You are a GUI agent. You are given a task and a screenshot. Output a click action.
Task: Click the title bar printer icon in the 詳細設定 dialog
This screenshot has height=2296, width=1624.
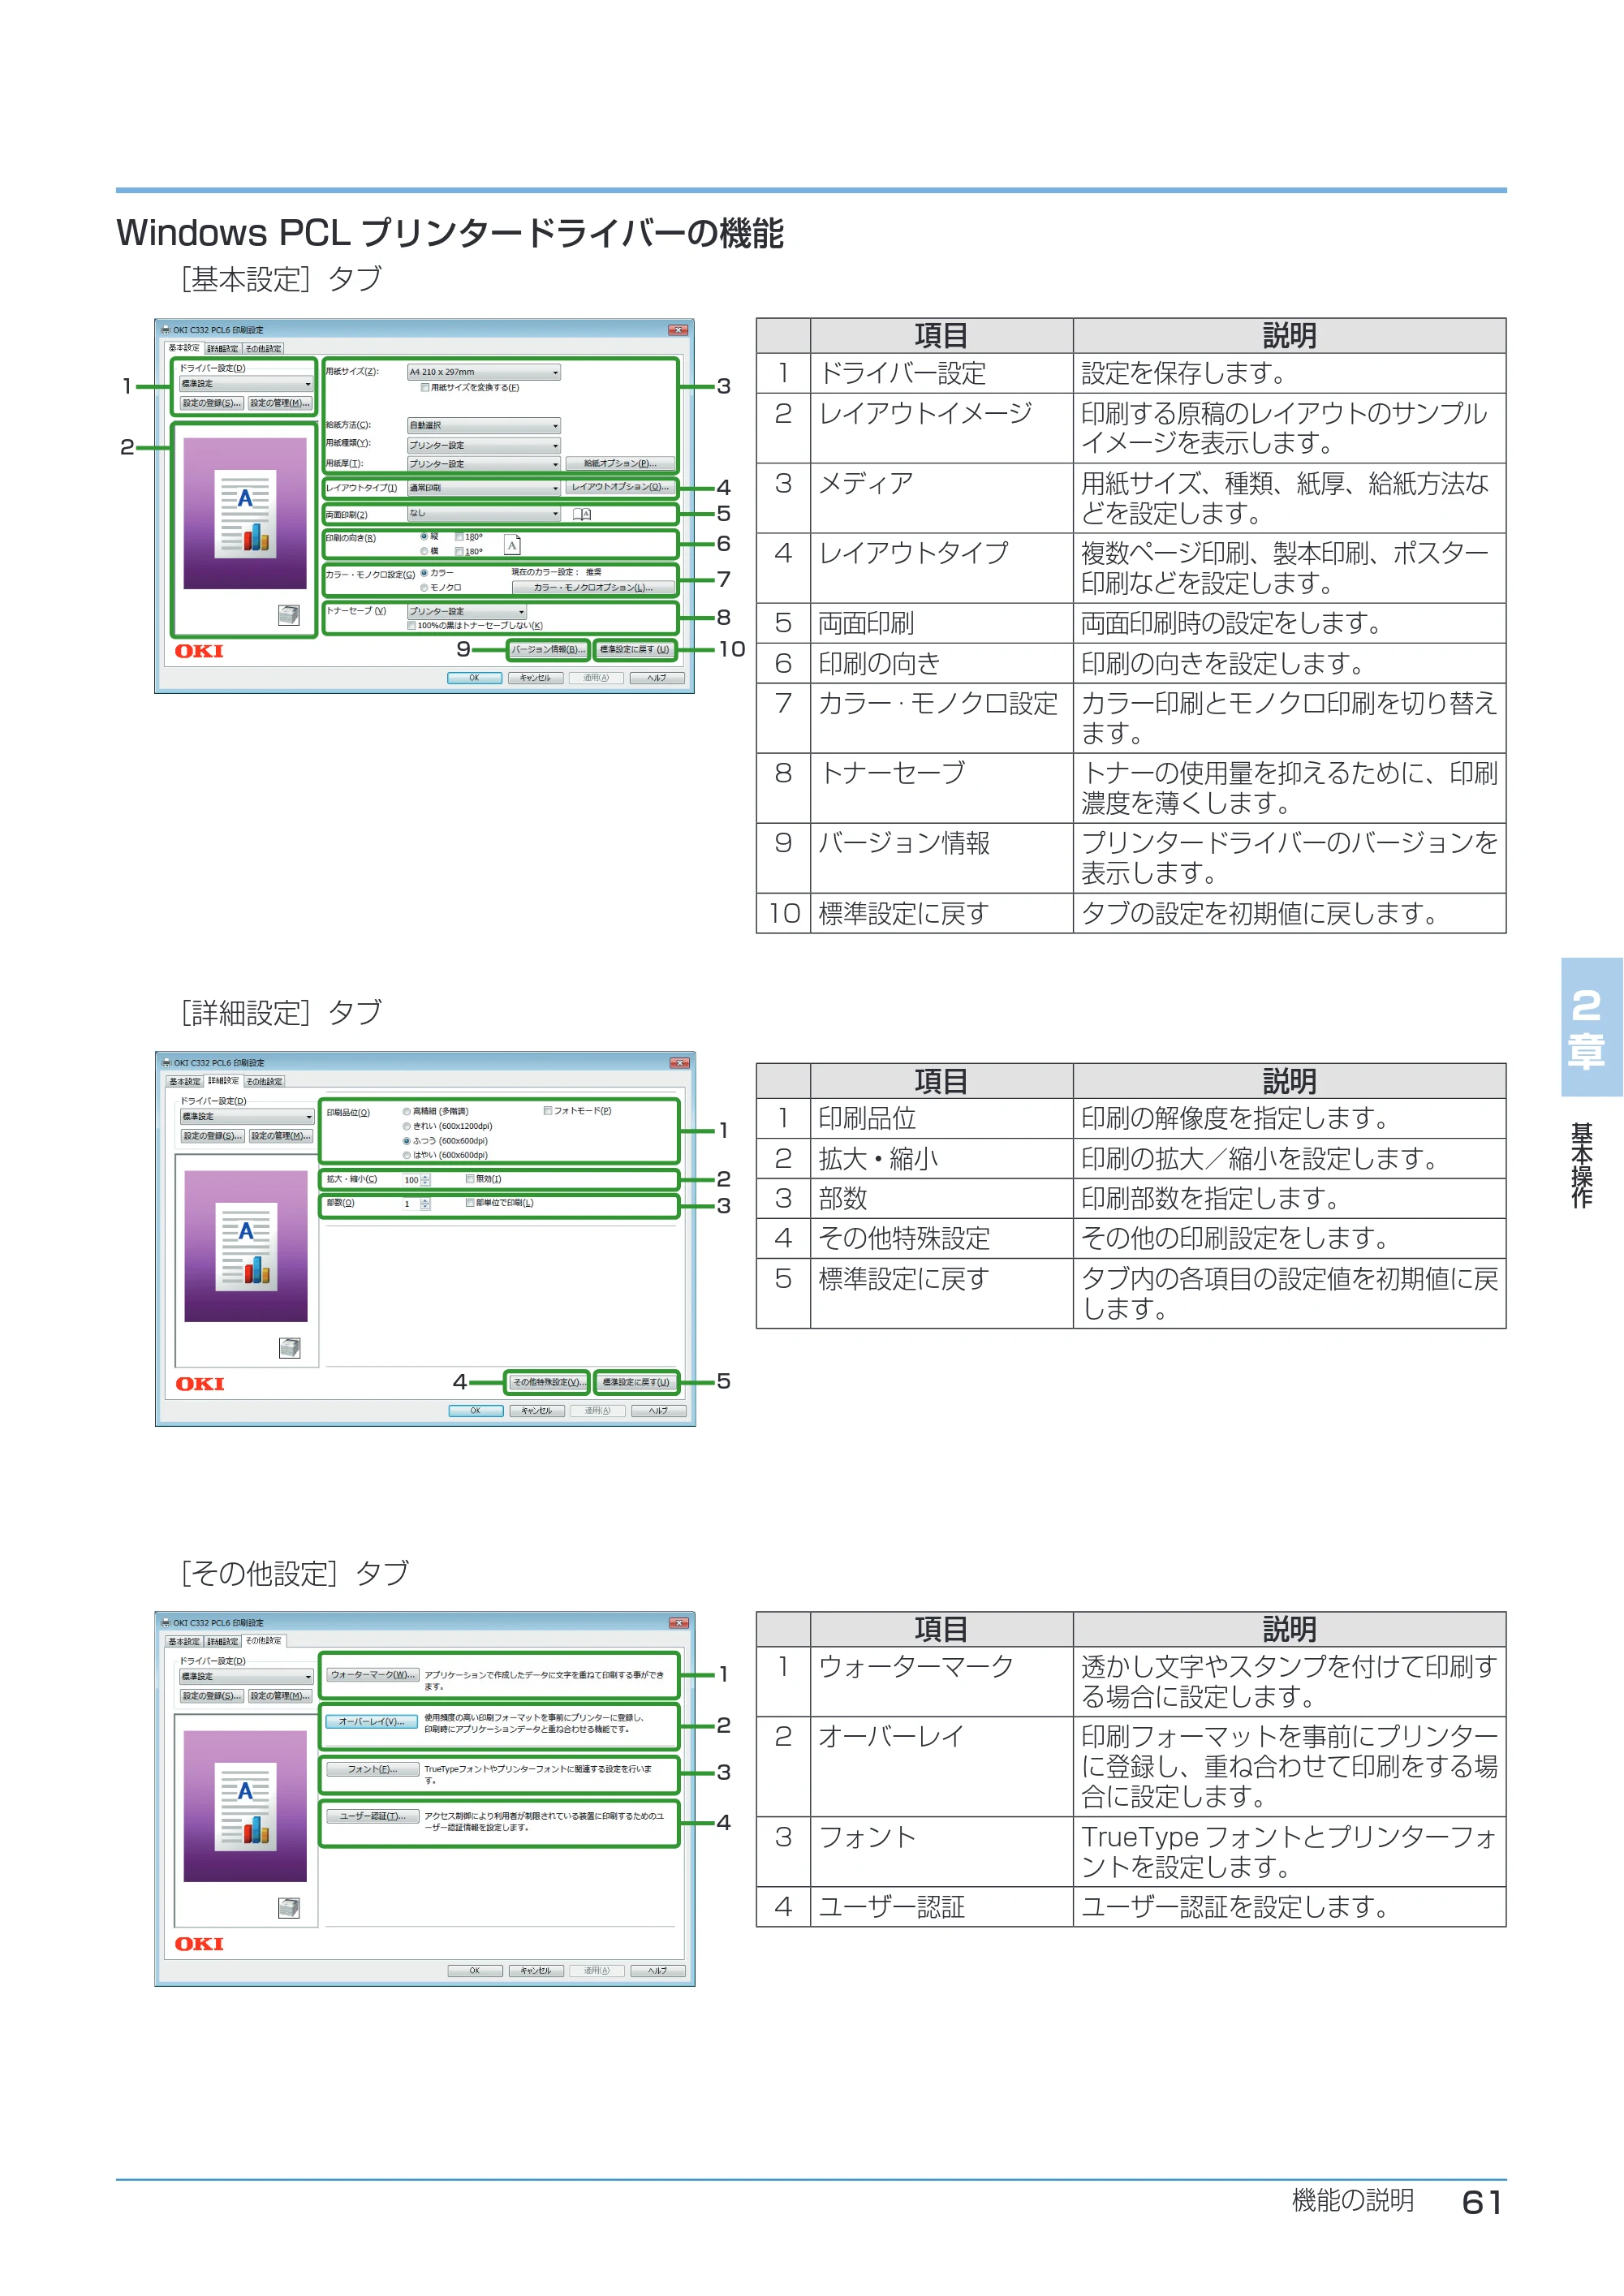[167, 1063]
